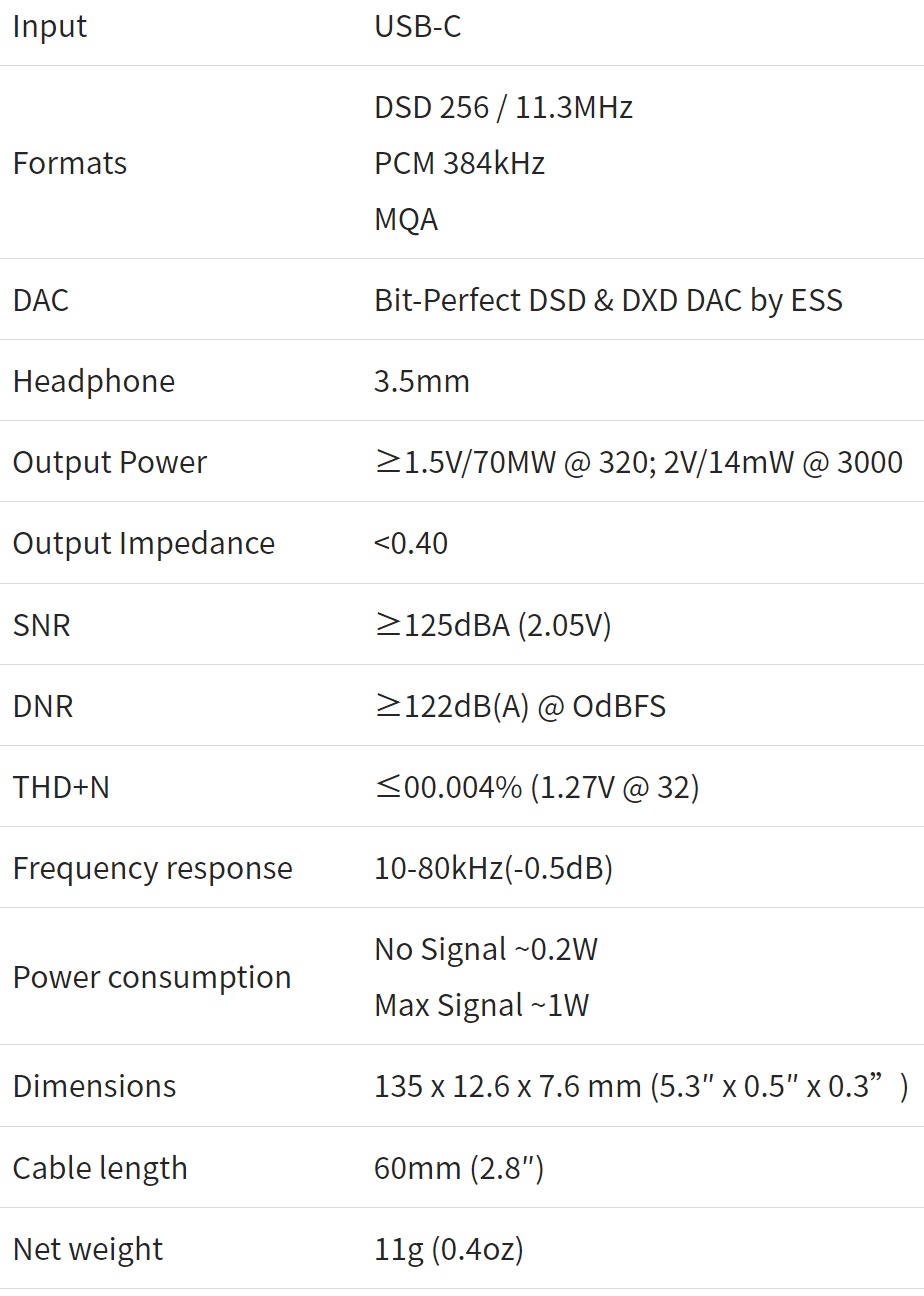The width and height of the screenshot is (924, 1296).
Task: Click the Output Power label
Action: tap(110, 463)
